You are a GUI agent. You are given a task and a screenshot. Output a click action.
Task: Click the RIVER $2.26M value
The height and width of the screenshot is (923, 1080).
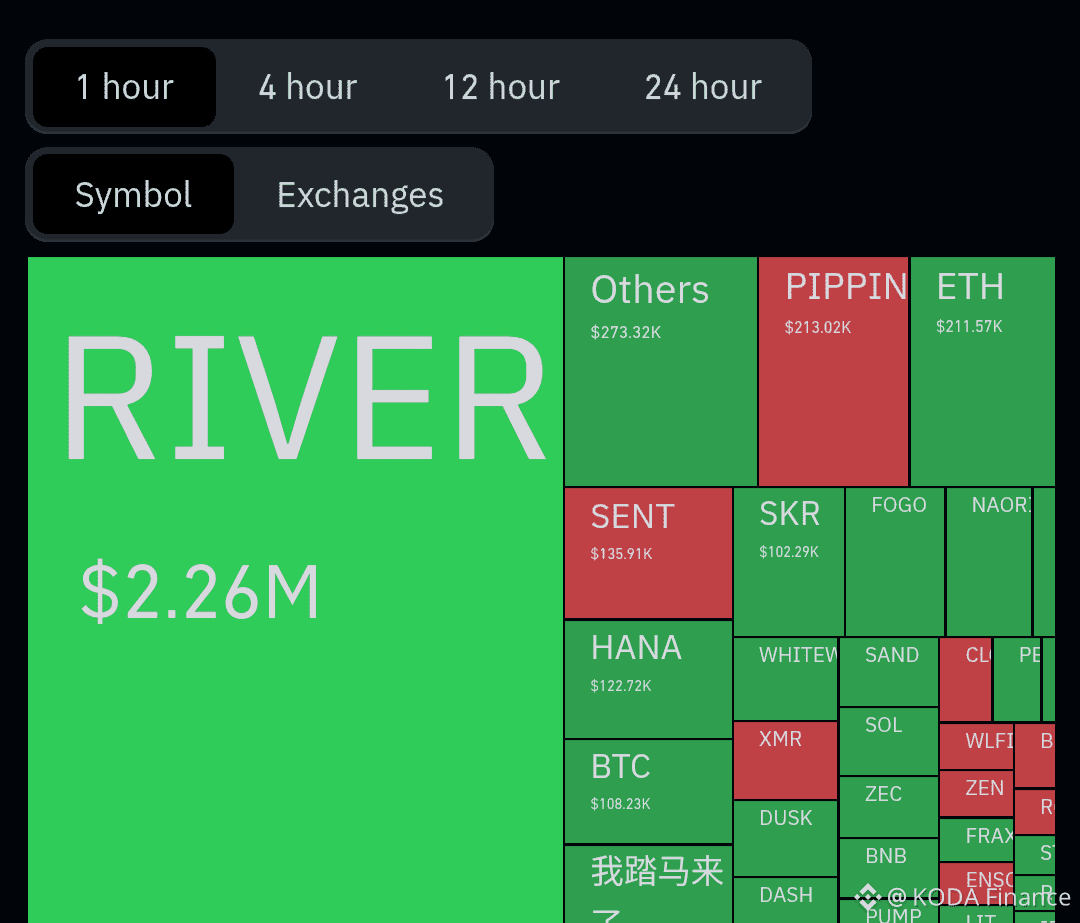[200, 592]
